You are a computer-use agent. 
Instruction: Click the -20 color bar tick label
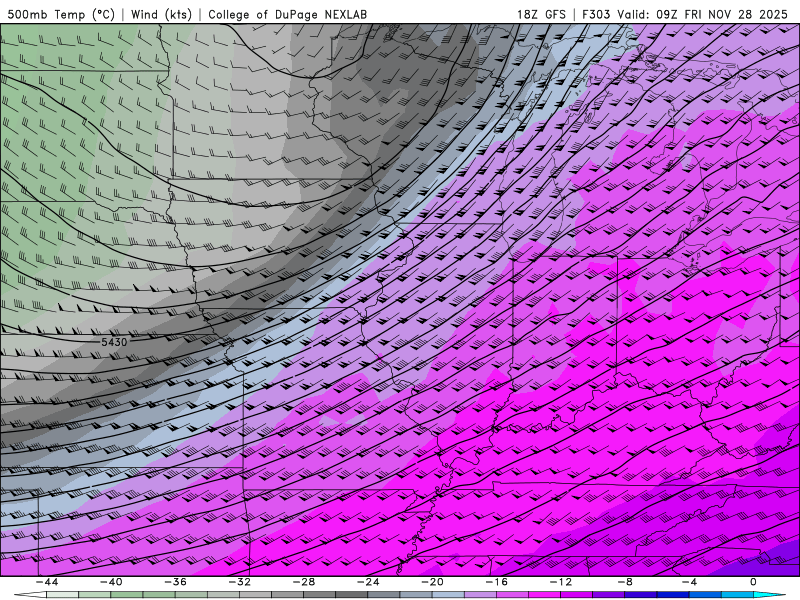tap(433, 582)
